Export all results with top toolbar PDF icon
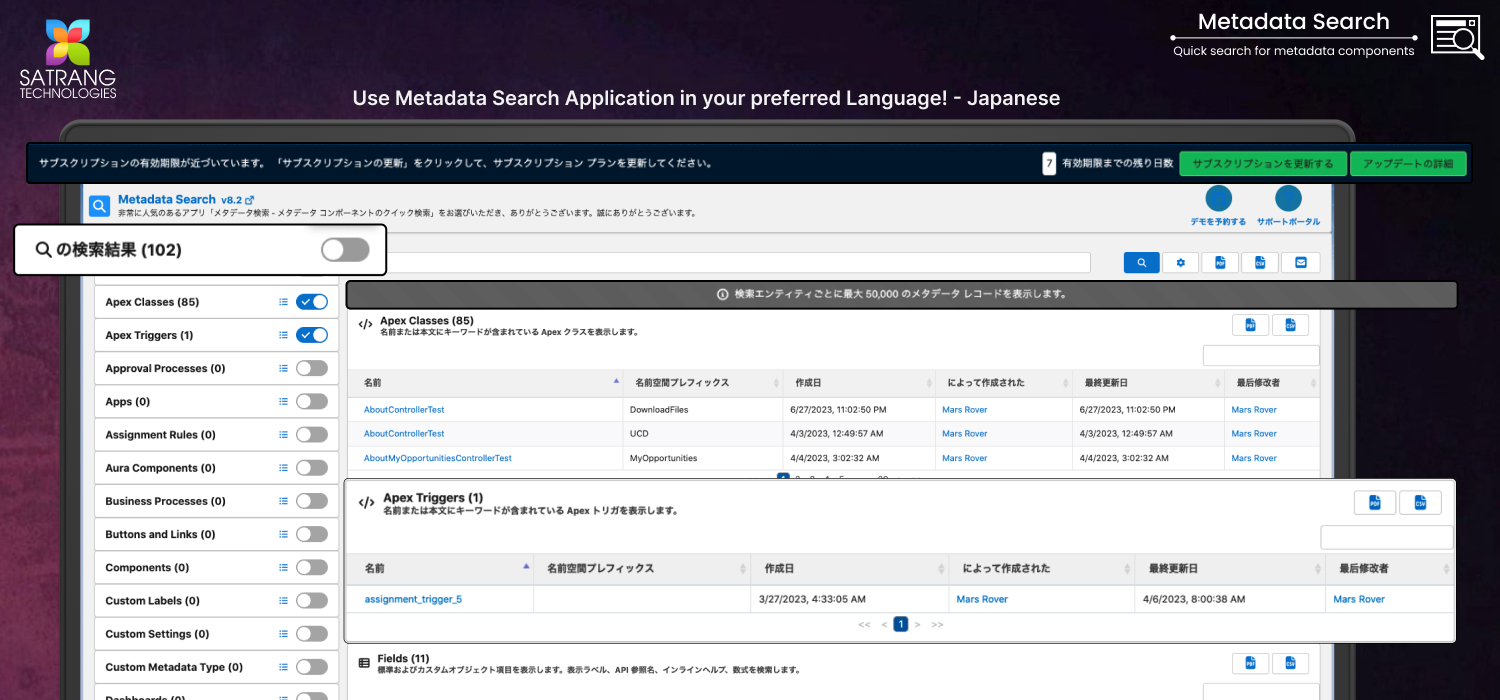The image size is (1500, 700). pos(1220,262)
